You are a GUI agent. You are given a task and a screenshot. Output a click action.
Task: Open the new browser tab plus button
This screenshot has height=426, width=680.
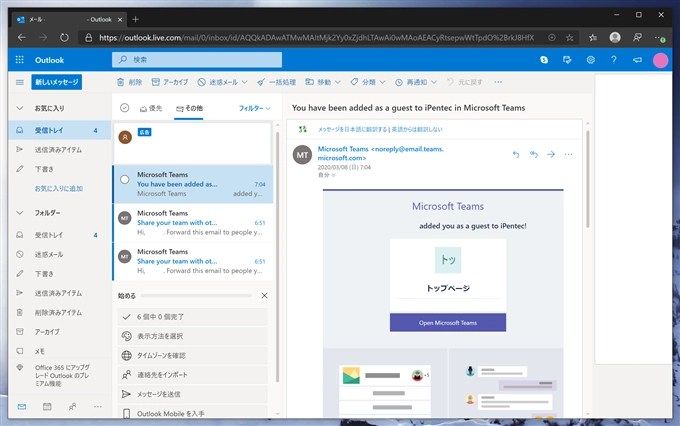[x=135, y=19]
